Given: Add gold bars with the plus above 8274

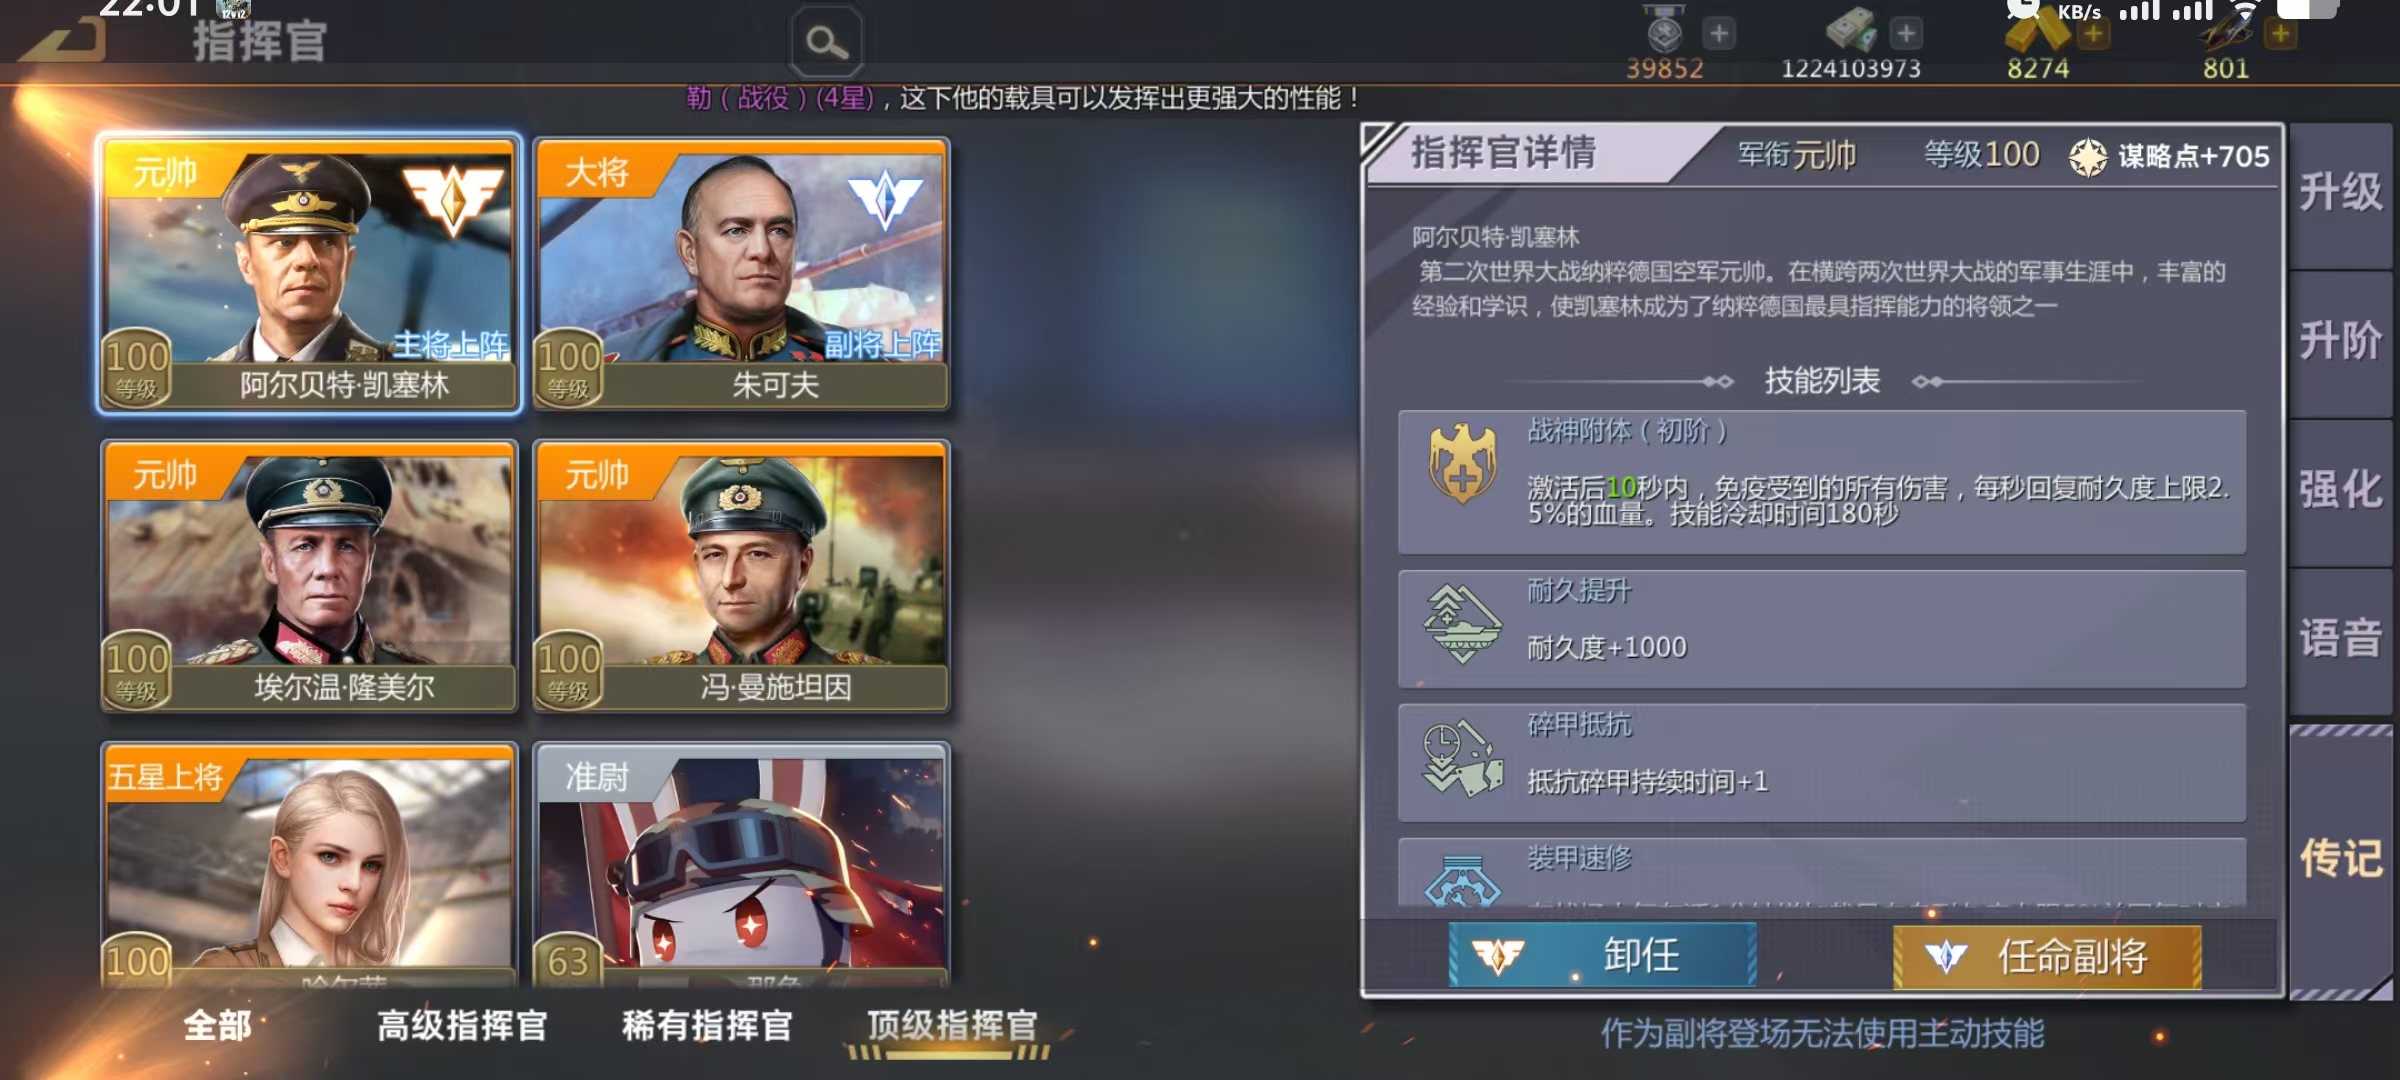Looking at the screenshot, I should 2093,35.
